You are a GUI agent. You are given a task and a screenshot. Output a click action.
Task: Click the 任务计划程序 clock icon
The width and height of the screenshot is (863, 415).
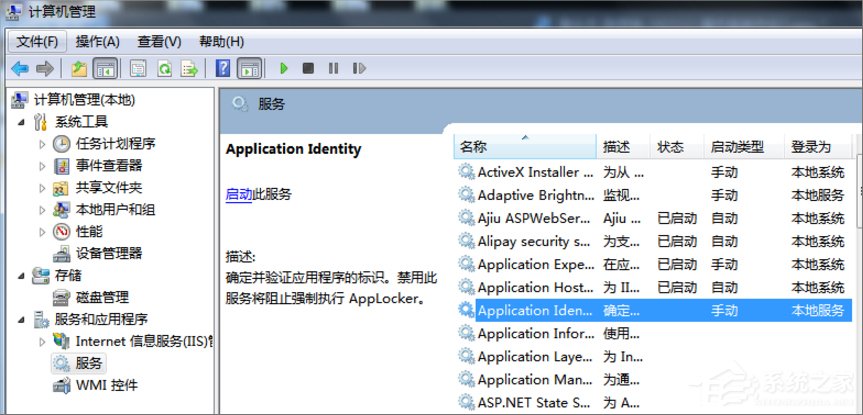62,144
